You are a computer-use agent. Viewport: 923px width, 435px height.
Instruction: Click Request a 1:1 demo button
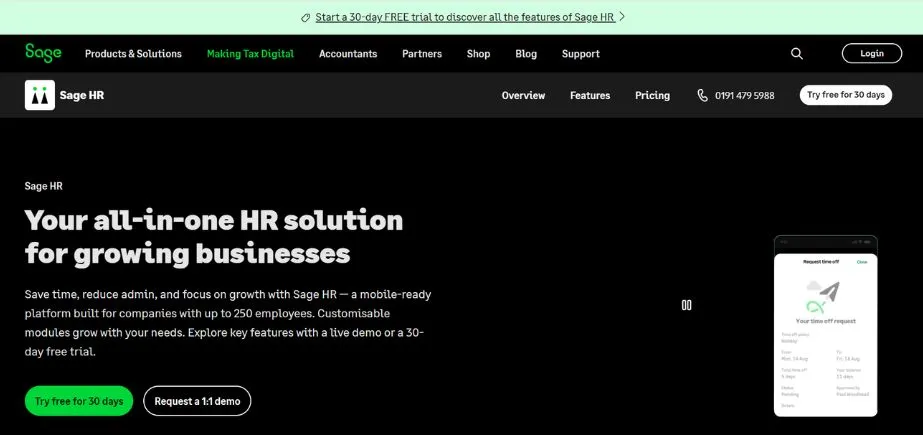point(197,401)
